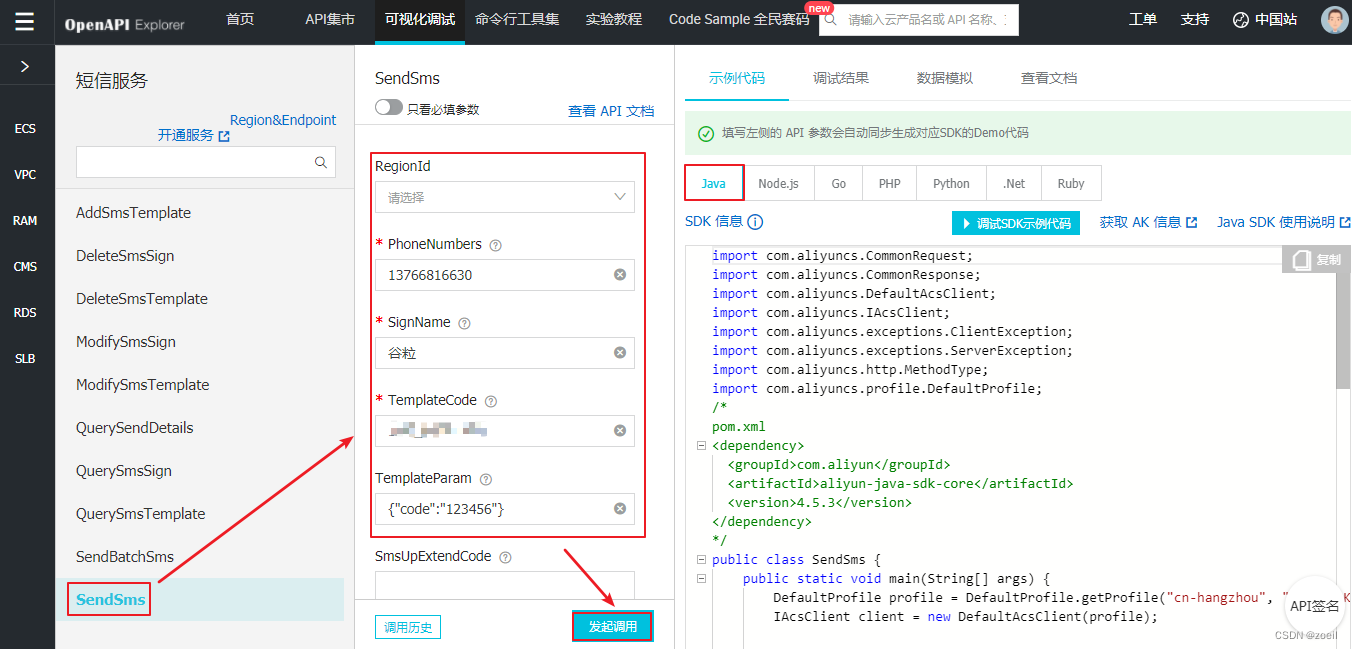Collapse the dependency code fold marker
Screen dimensions: 1352x649
click(701, 446)
